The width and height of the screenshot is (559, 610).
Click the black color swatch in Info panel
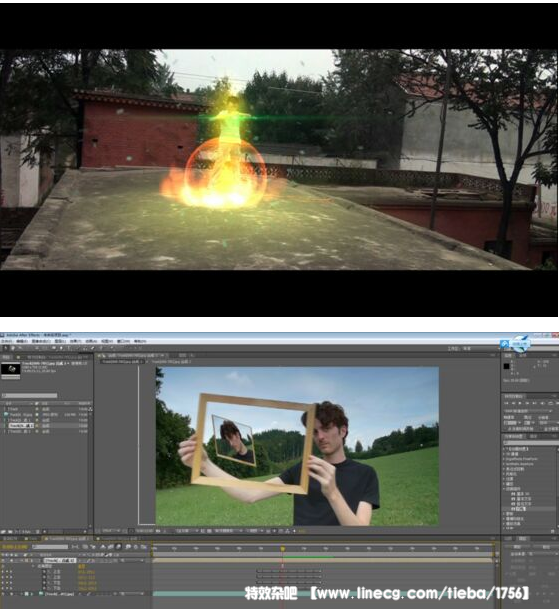point(506,366)
